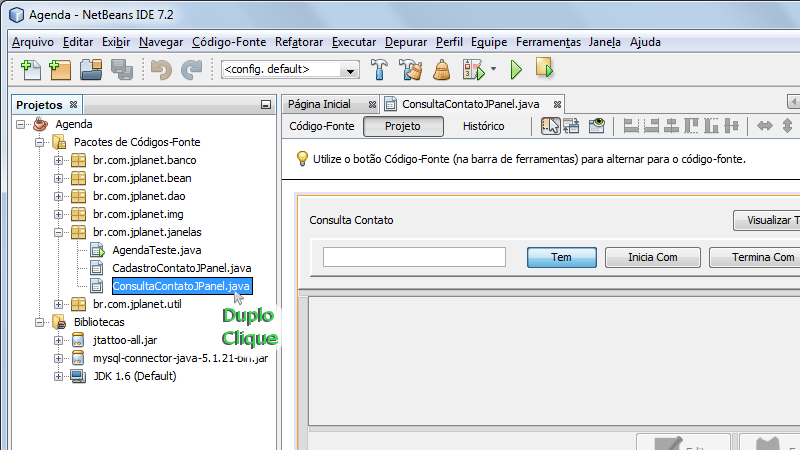This screenshot has width=800, height=450.
Task: Expand the JDK 1.6 (Default) node
Action: coord(58,377)
